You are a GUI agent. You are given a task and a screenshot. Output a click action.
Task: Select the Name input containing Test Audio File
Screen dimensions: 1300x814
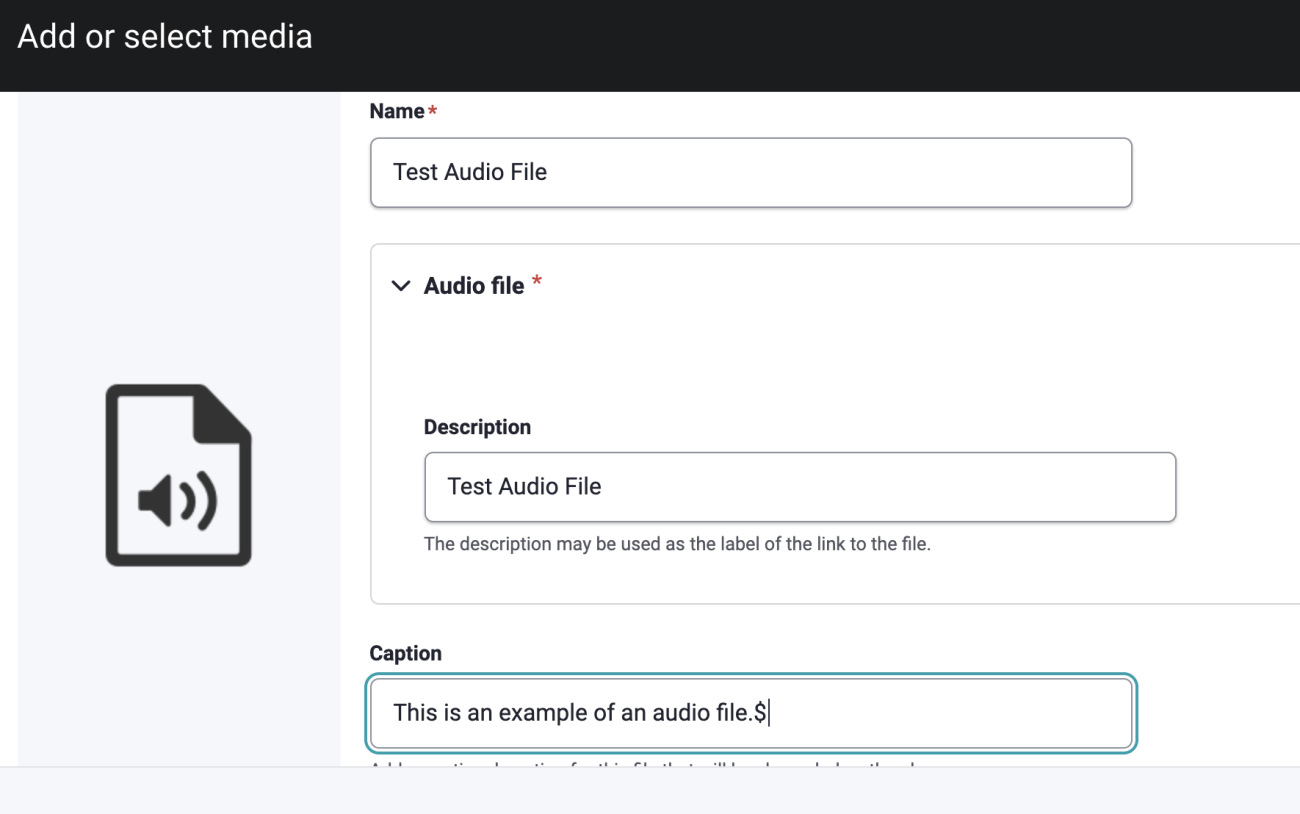(x=750, y=172)
